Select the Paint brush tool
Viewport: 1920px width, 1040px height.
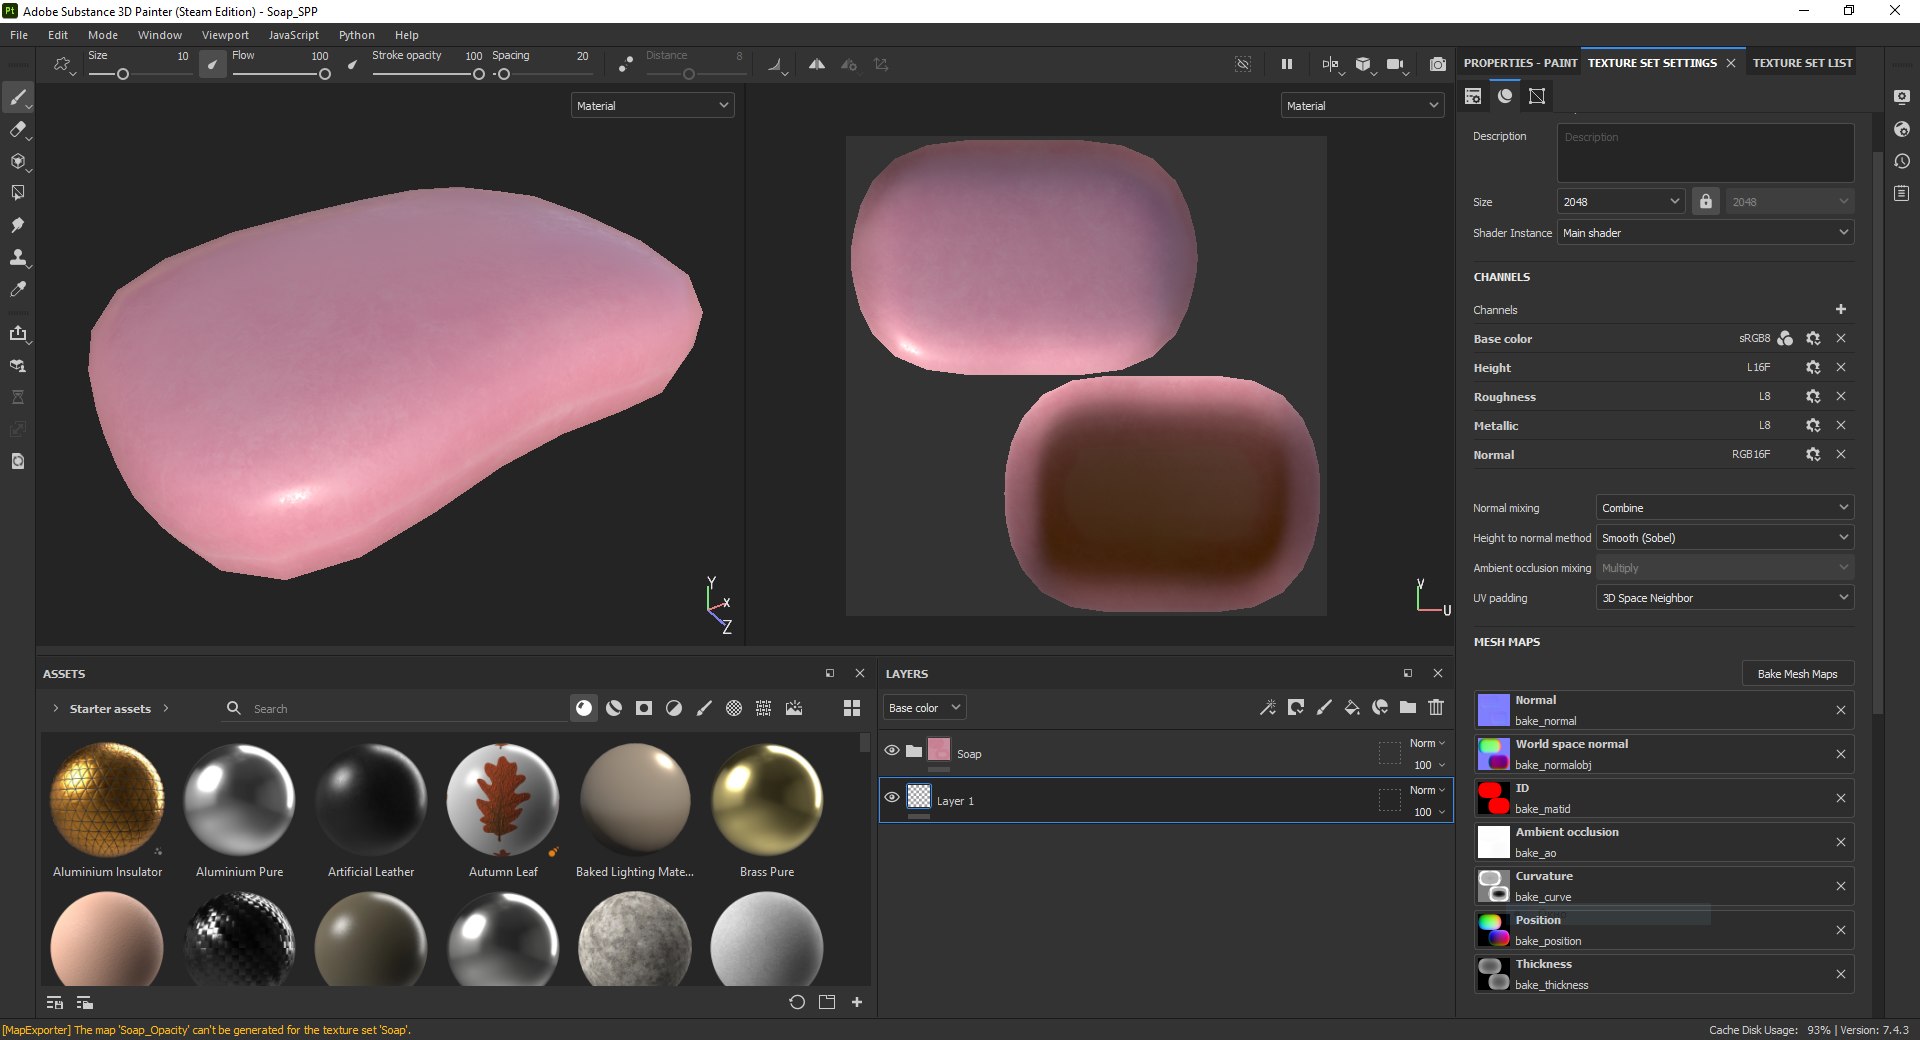(x=18, y=97)
